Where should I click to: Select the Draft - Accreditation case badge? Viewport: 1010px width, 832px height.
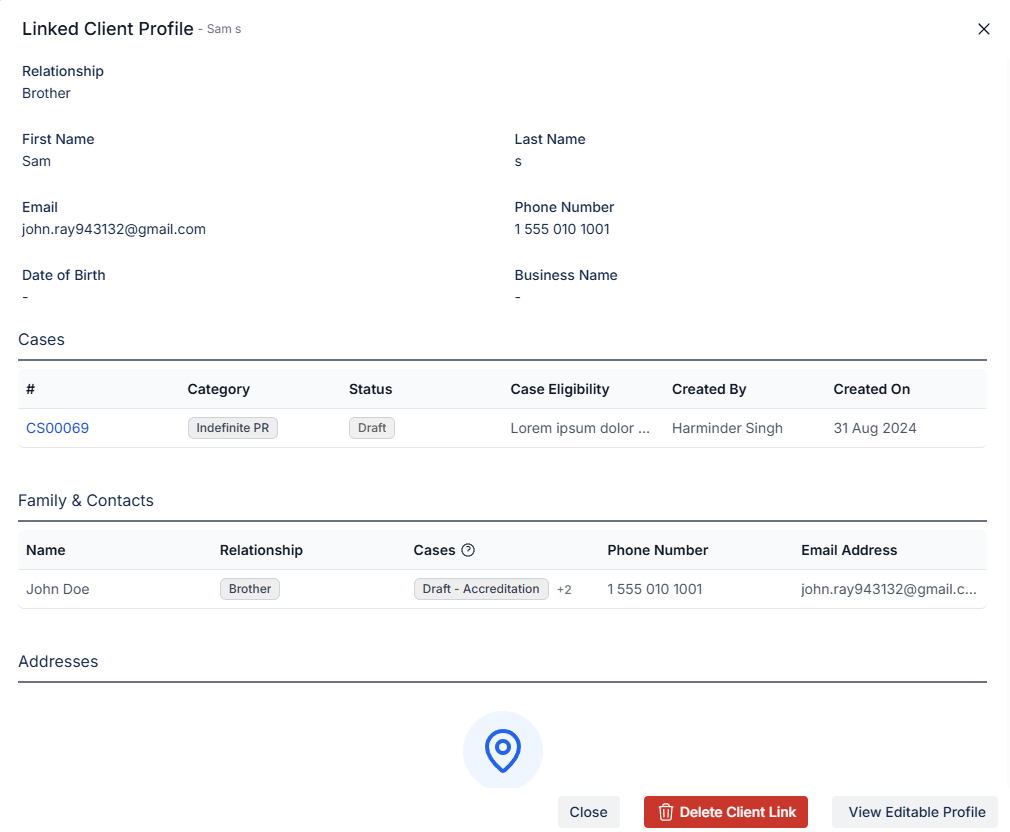coord(481,589)
